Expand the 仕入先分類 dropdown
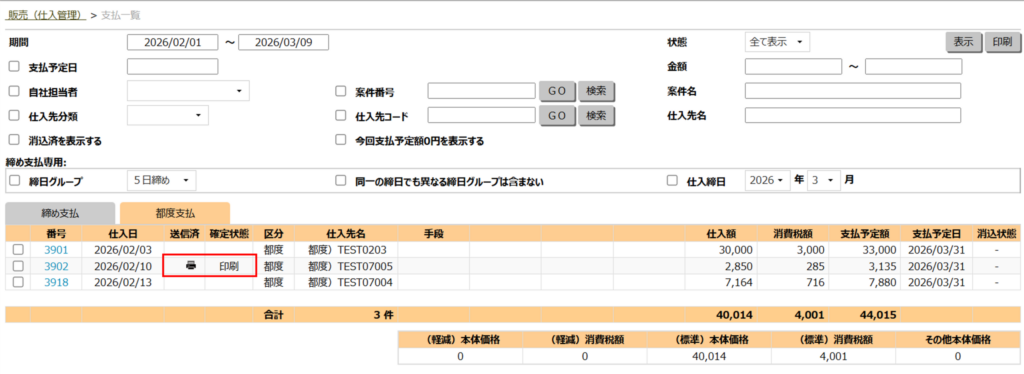The width and height of the screenshot is (1024, 374). 168,116
